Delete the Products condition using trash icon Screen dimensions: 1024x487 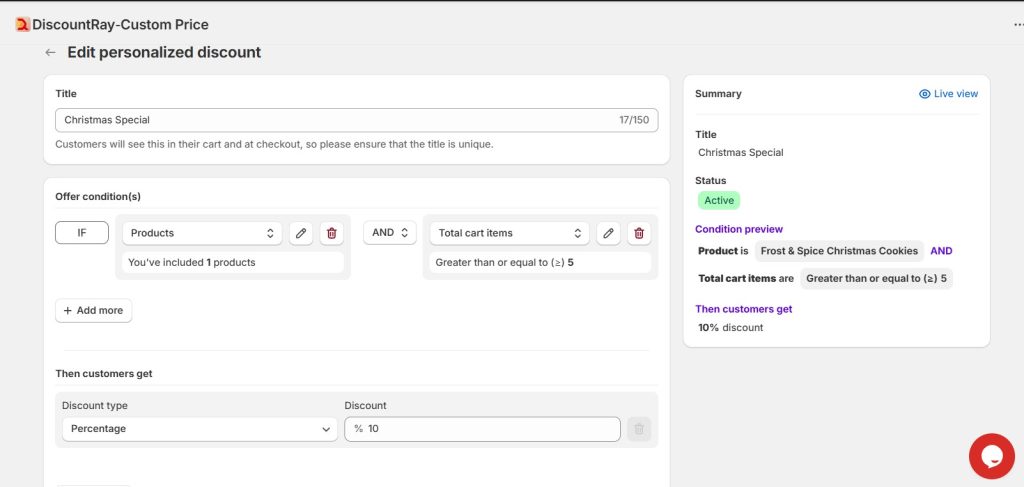click(x=332, y=233)
